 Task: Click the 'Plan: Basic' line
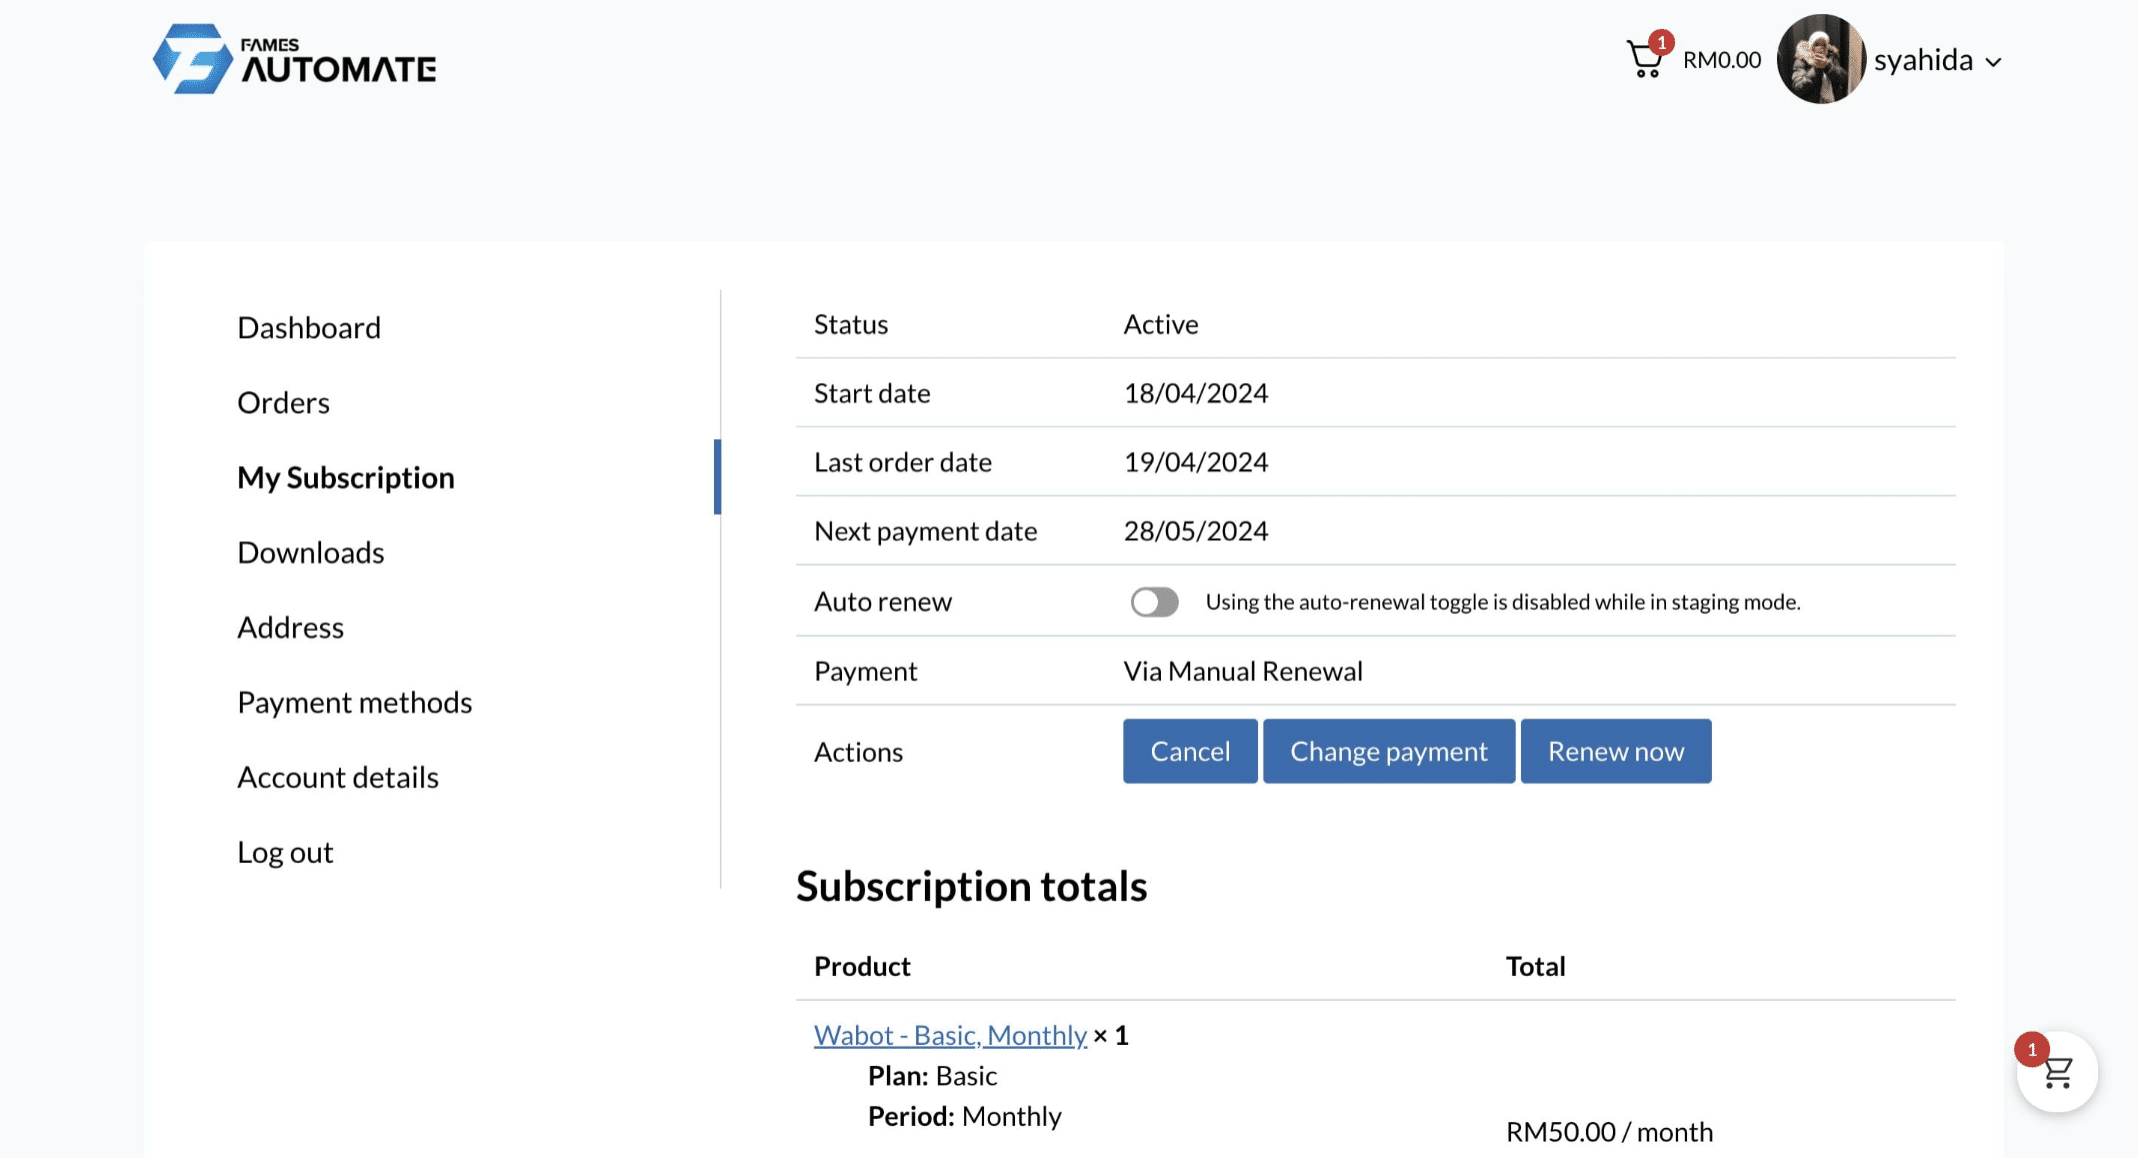[932, 1076]
